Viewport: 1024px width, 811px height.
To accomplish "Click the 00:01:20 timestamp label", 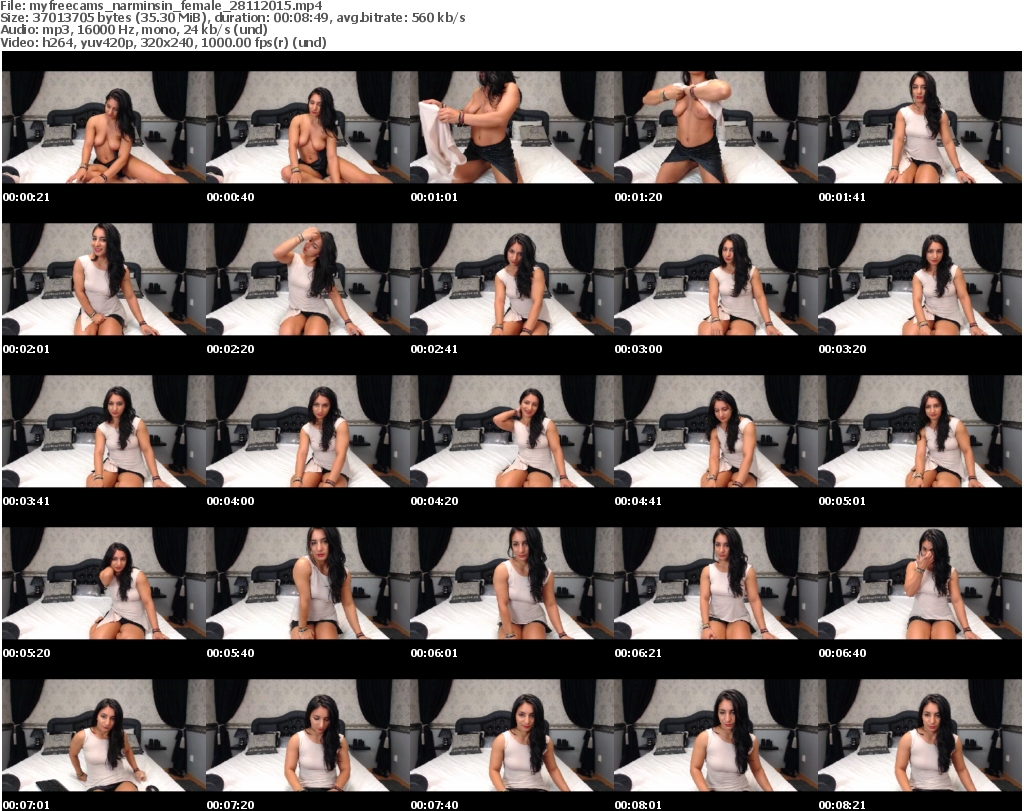I will [x=638, y=197].
